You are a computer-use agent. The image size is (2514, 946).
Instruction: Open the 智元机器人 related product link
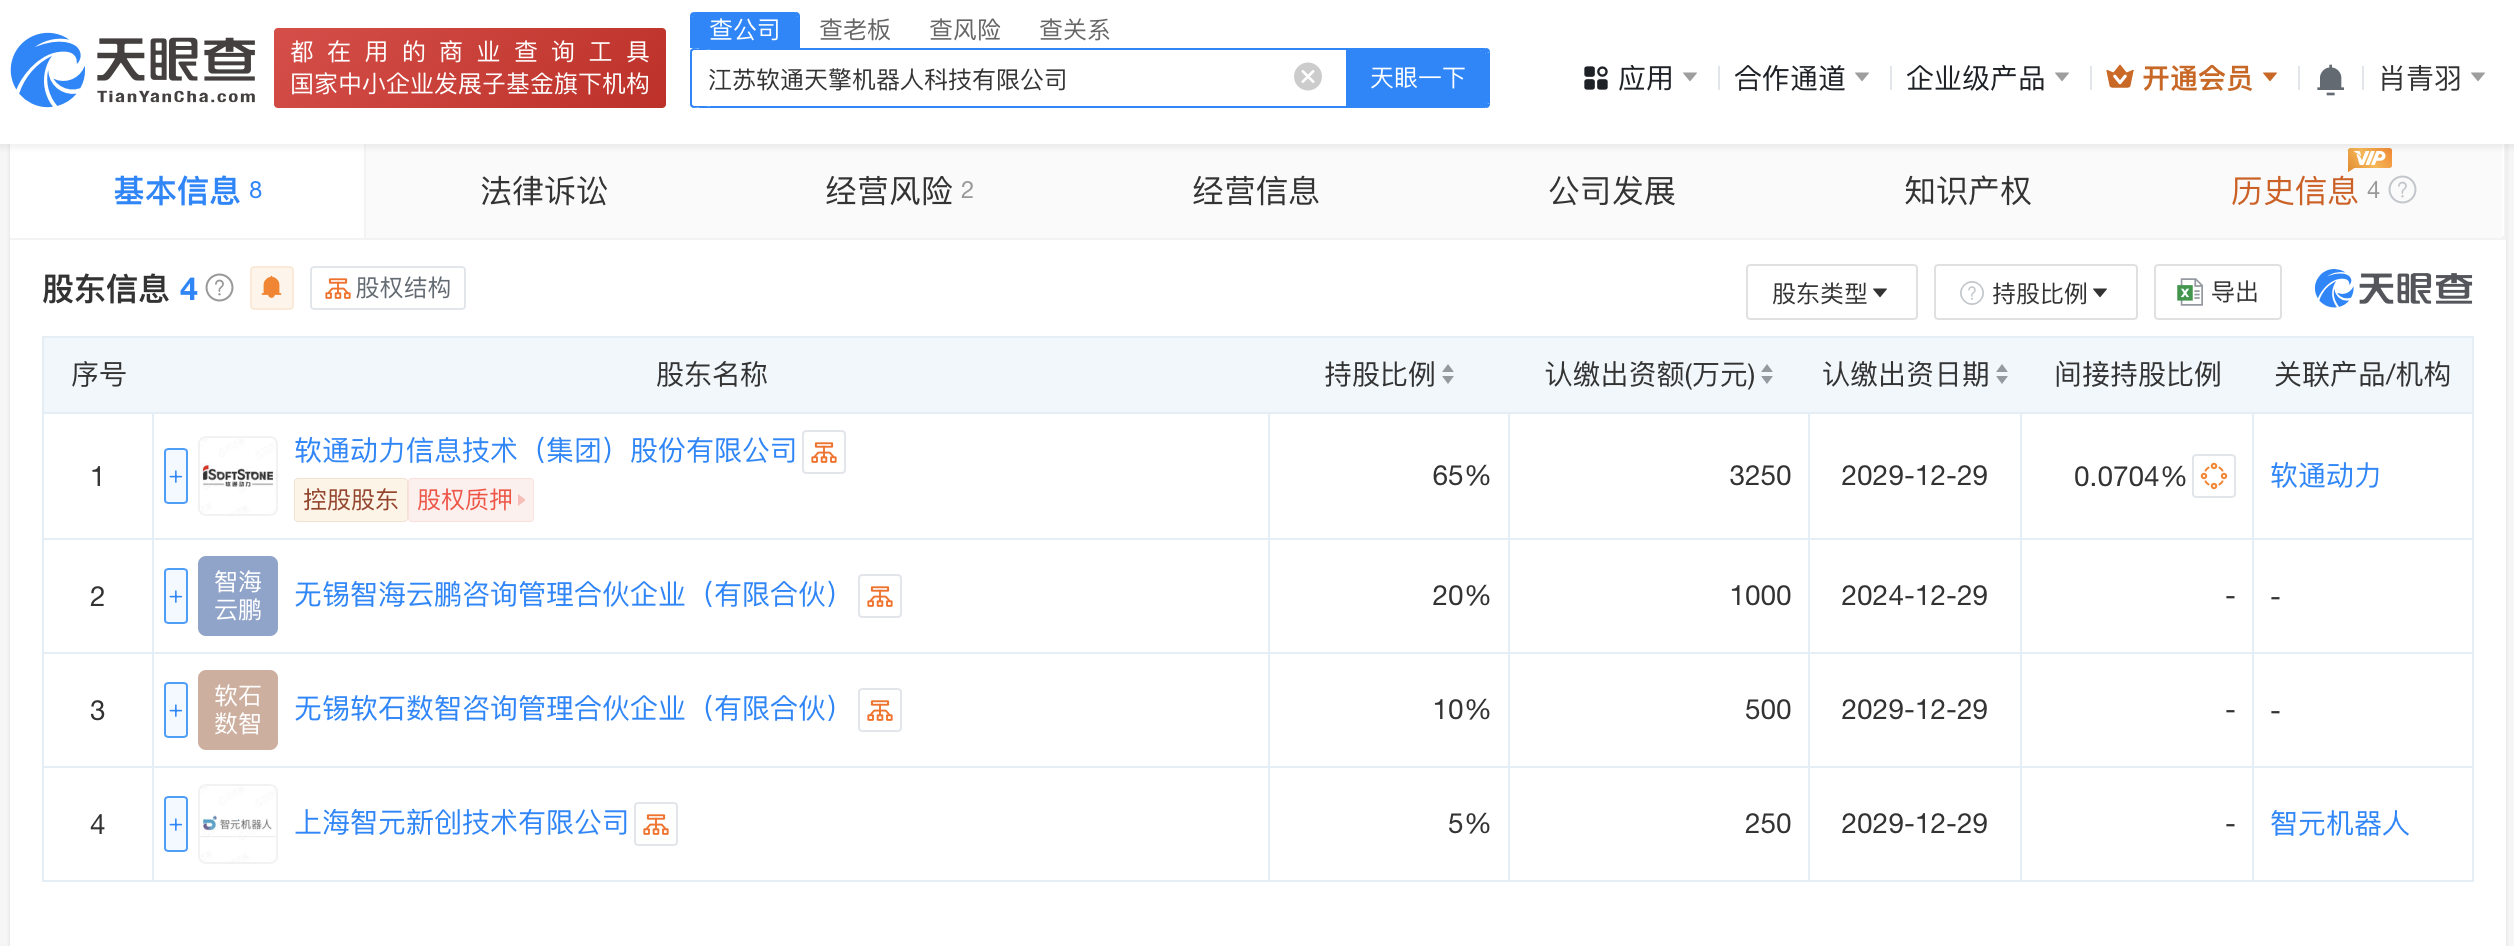pos(2339,824)
